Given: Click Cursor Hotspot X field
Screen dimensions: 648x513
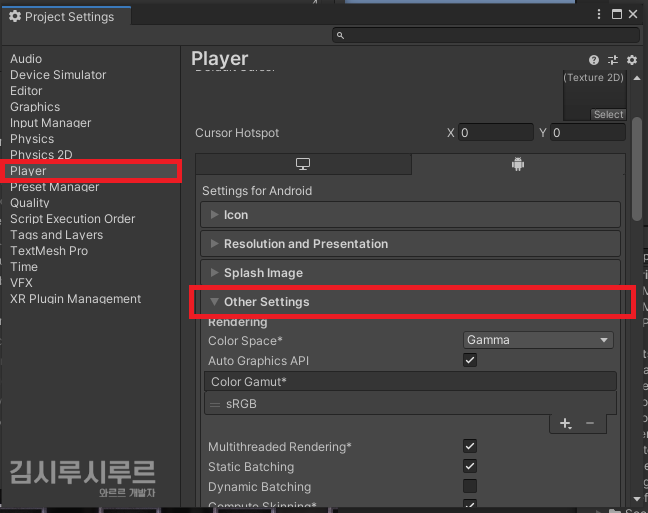Looking at the screenshot, I should (x=496, y=133).
